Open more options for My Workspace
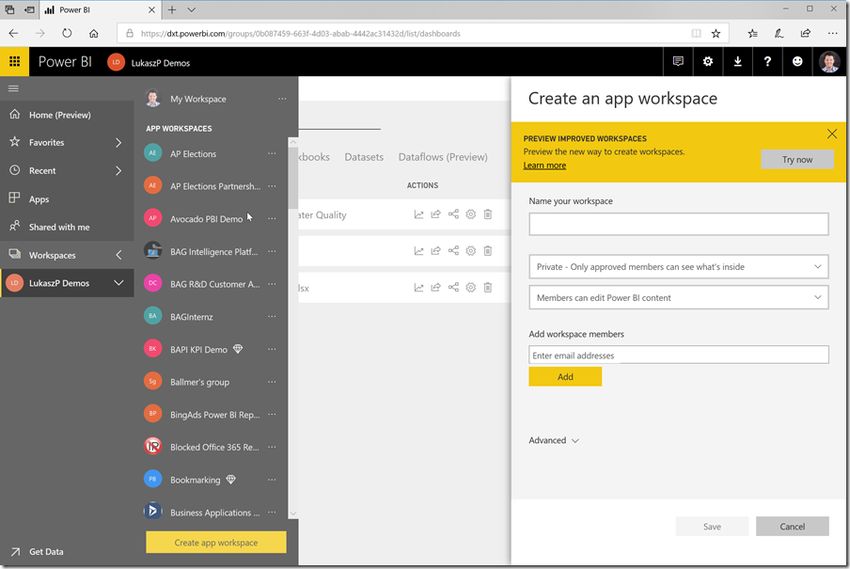The width and height of the screenshot is (850, 569). click(282, 99)
